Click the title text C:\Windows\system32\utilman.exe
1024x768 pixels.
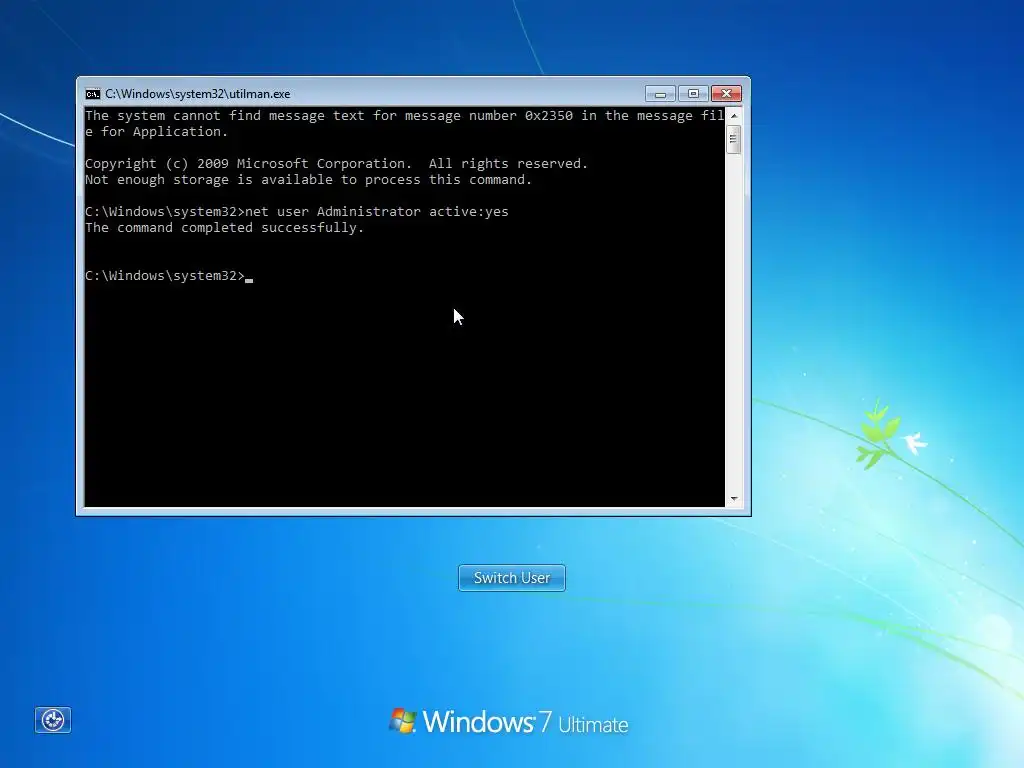coord(197,94)
